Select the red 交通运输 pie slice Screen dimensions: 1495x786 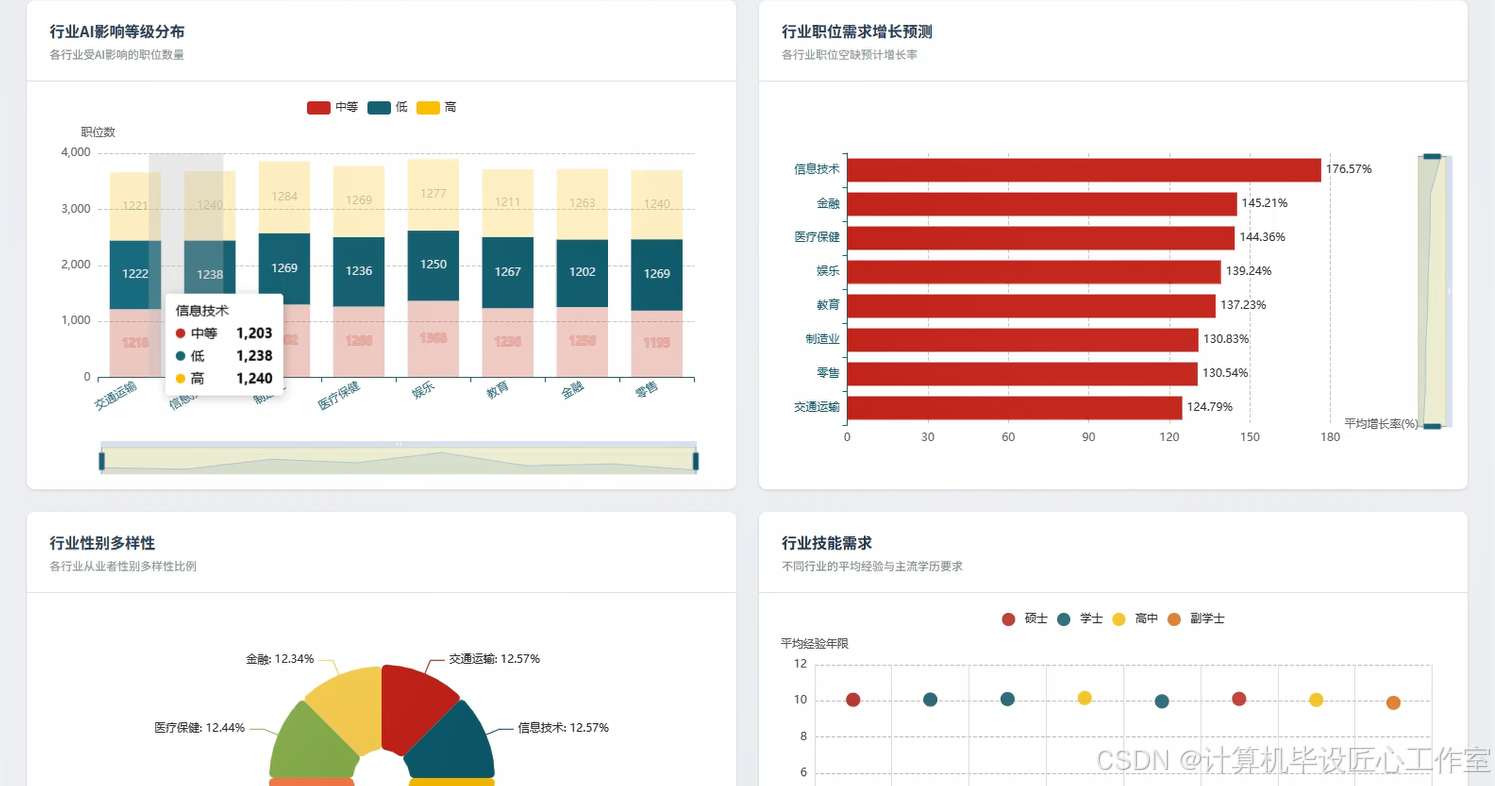tap(419, 707)
